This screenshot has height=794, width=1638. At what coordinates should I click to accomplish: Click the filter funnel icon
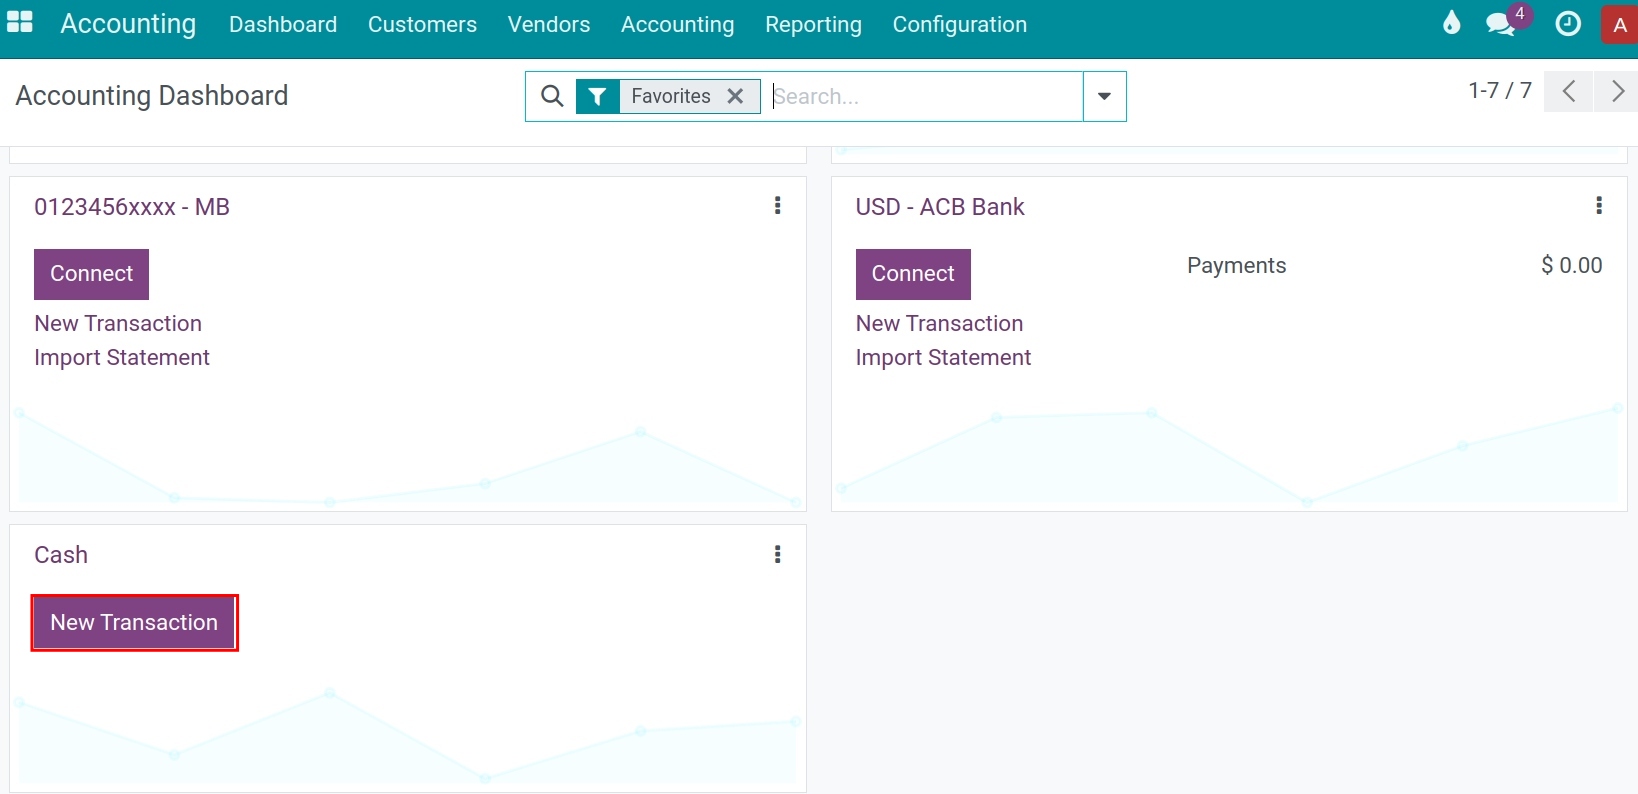(597, 96)
